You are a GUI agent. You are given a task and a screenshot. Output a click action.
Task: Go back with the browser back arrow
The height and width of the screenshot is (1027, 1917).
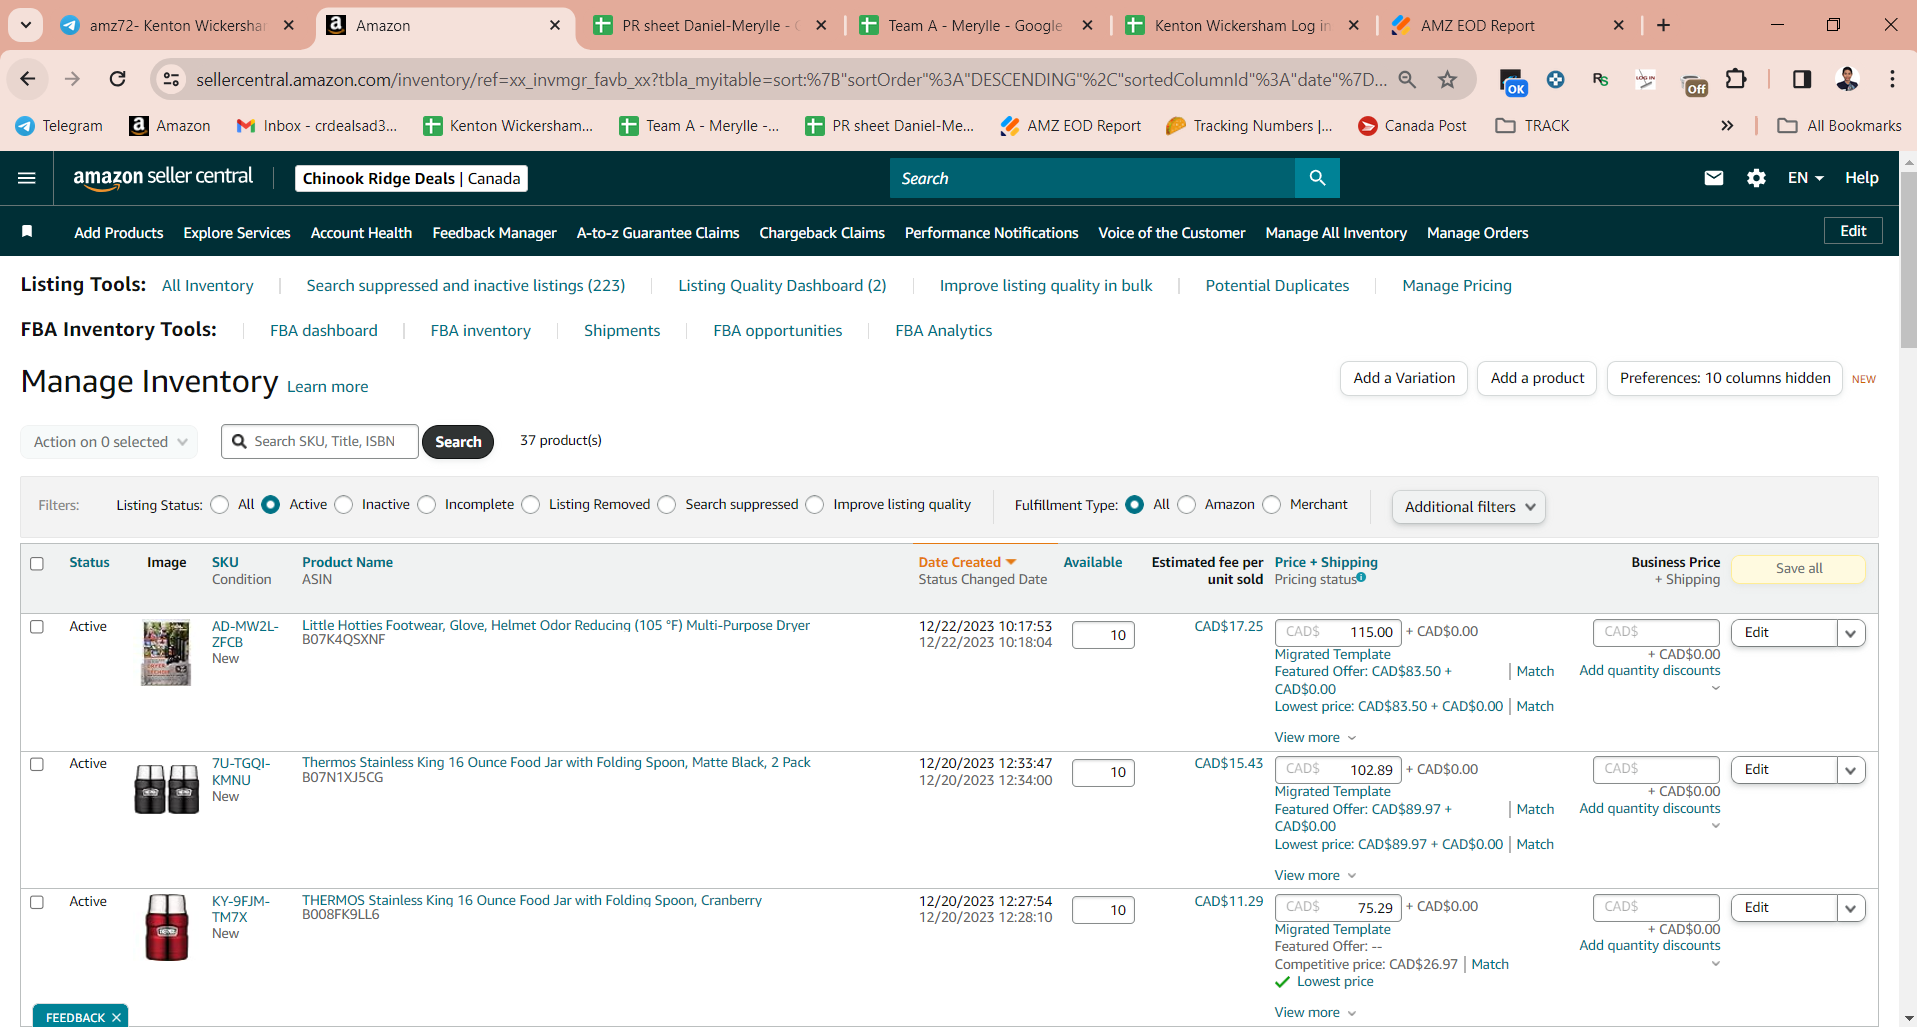pos(28,79)
